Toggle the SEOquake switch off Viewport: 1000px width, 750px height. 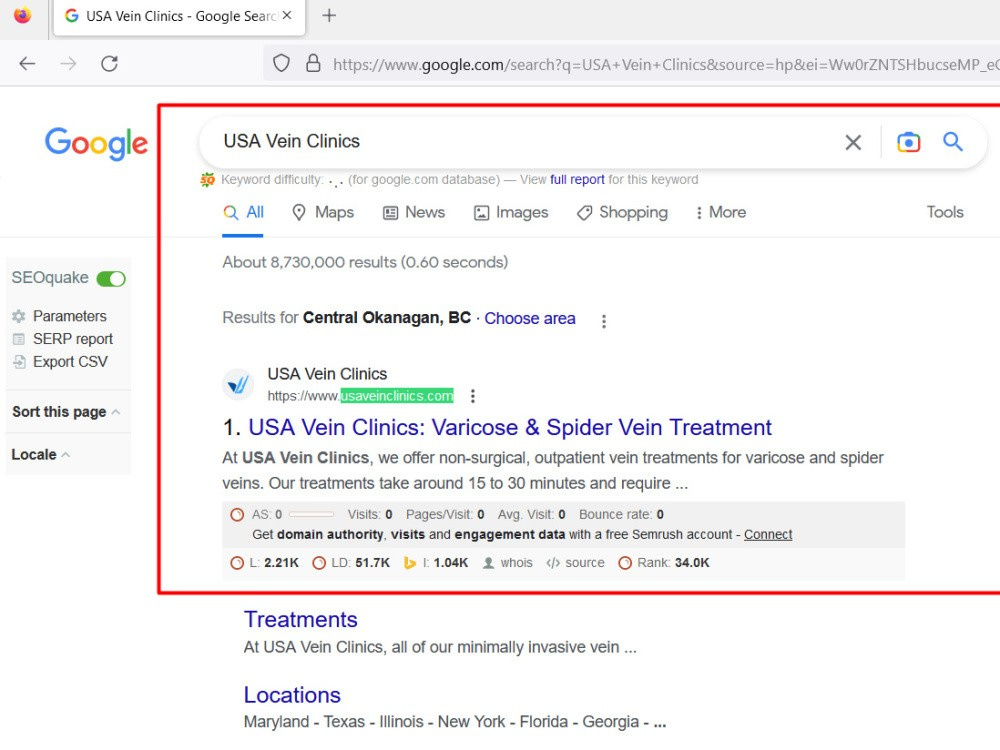111,279
